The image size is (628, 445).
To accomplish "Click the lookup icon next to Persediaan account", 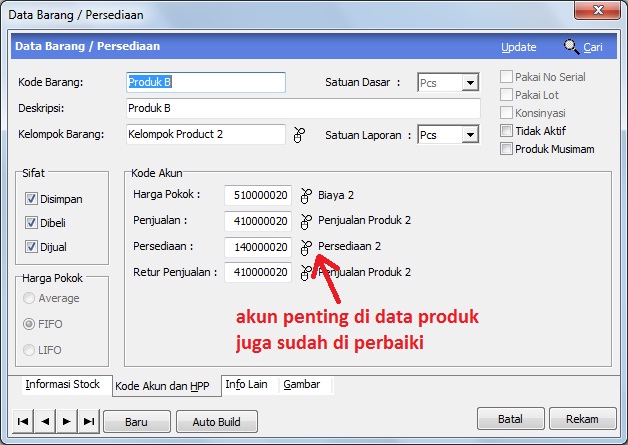I will click(x=306, y=247).
